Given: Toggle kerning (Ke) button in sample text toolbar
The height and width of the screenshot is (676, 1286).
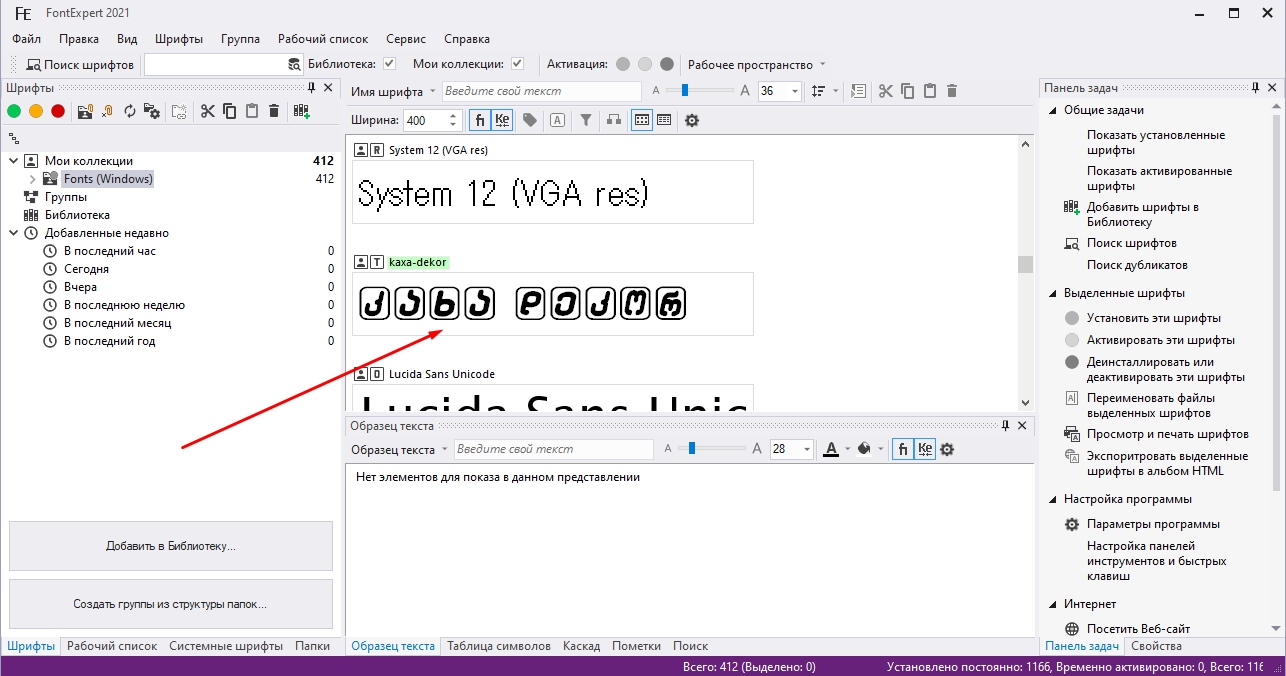Looking at the screenshot, I should (x=925, y=449).
